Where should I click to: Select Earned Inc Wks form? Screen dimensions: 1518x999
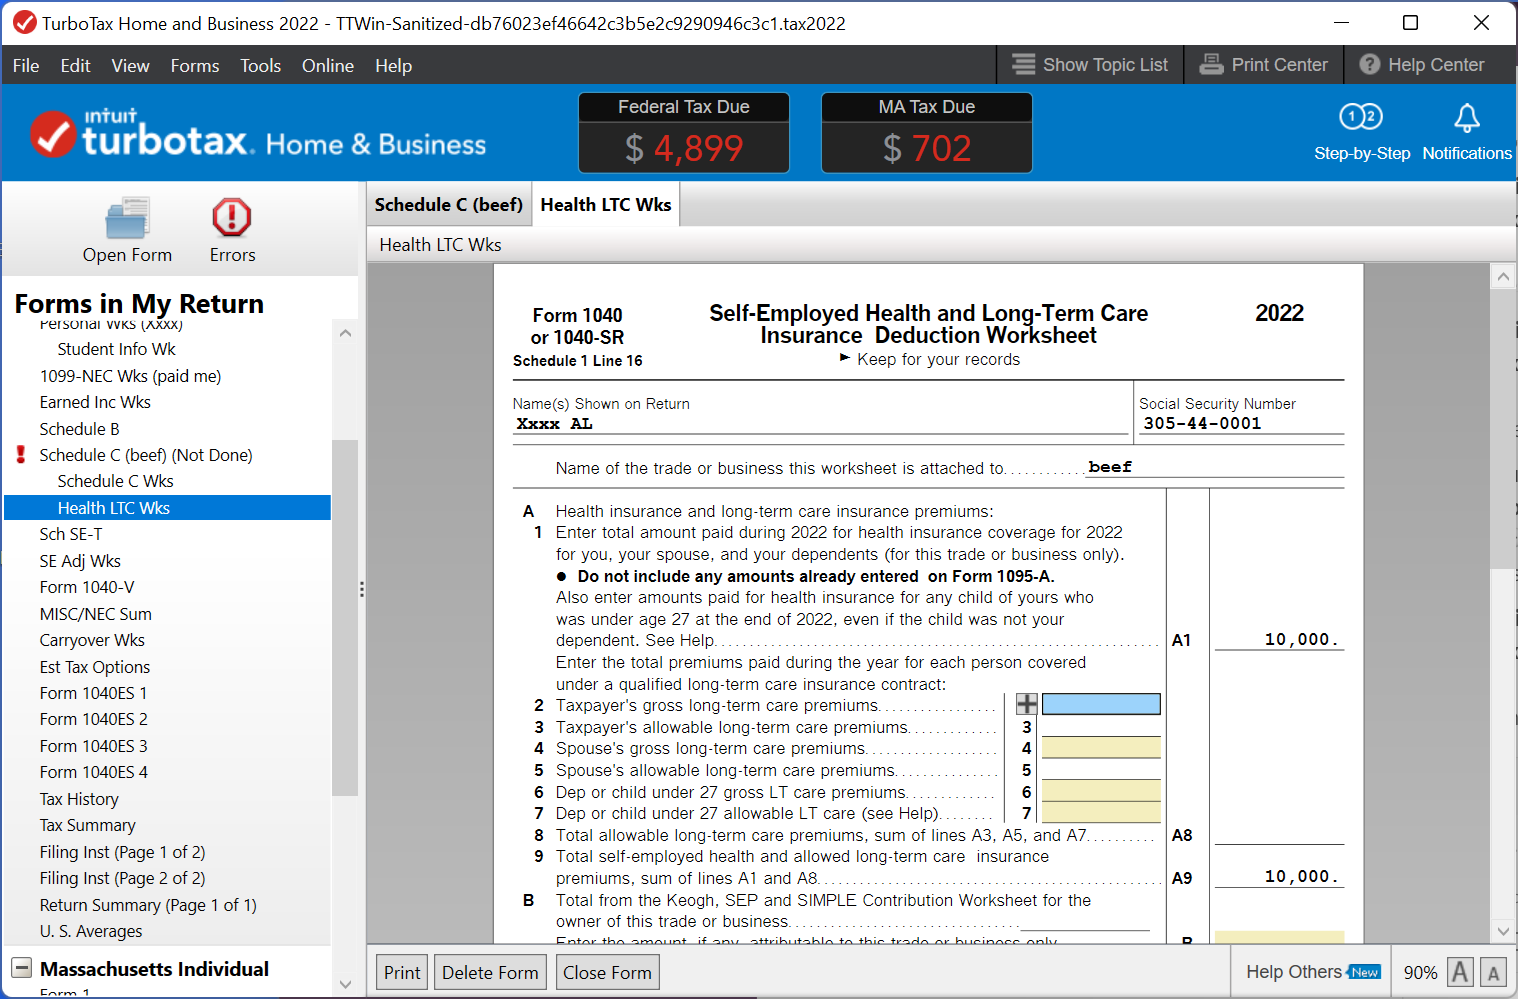tap(95, 402)
